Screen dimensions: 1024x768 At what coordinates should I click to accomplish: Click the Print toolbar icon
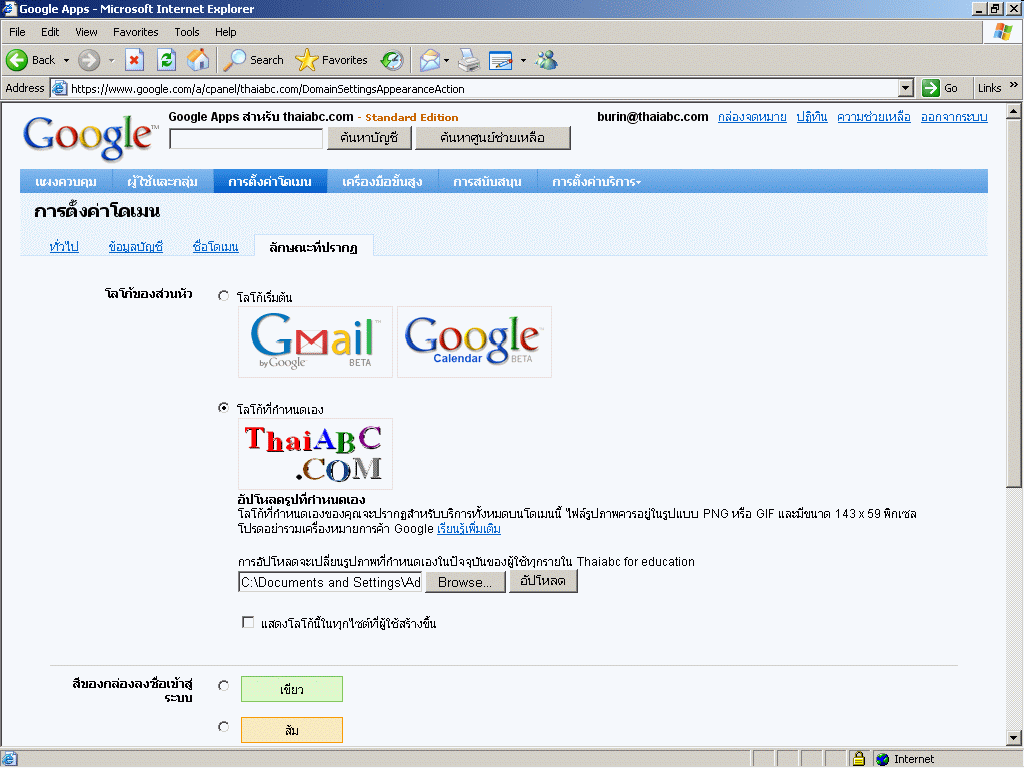(x=468, y=60)
